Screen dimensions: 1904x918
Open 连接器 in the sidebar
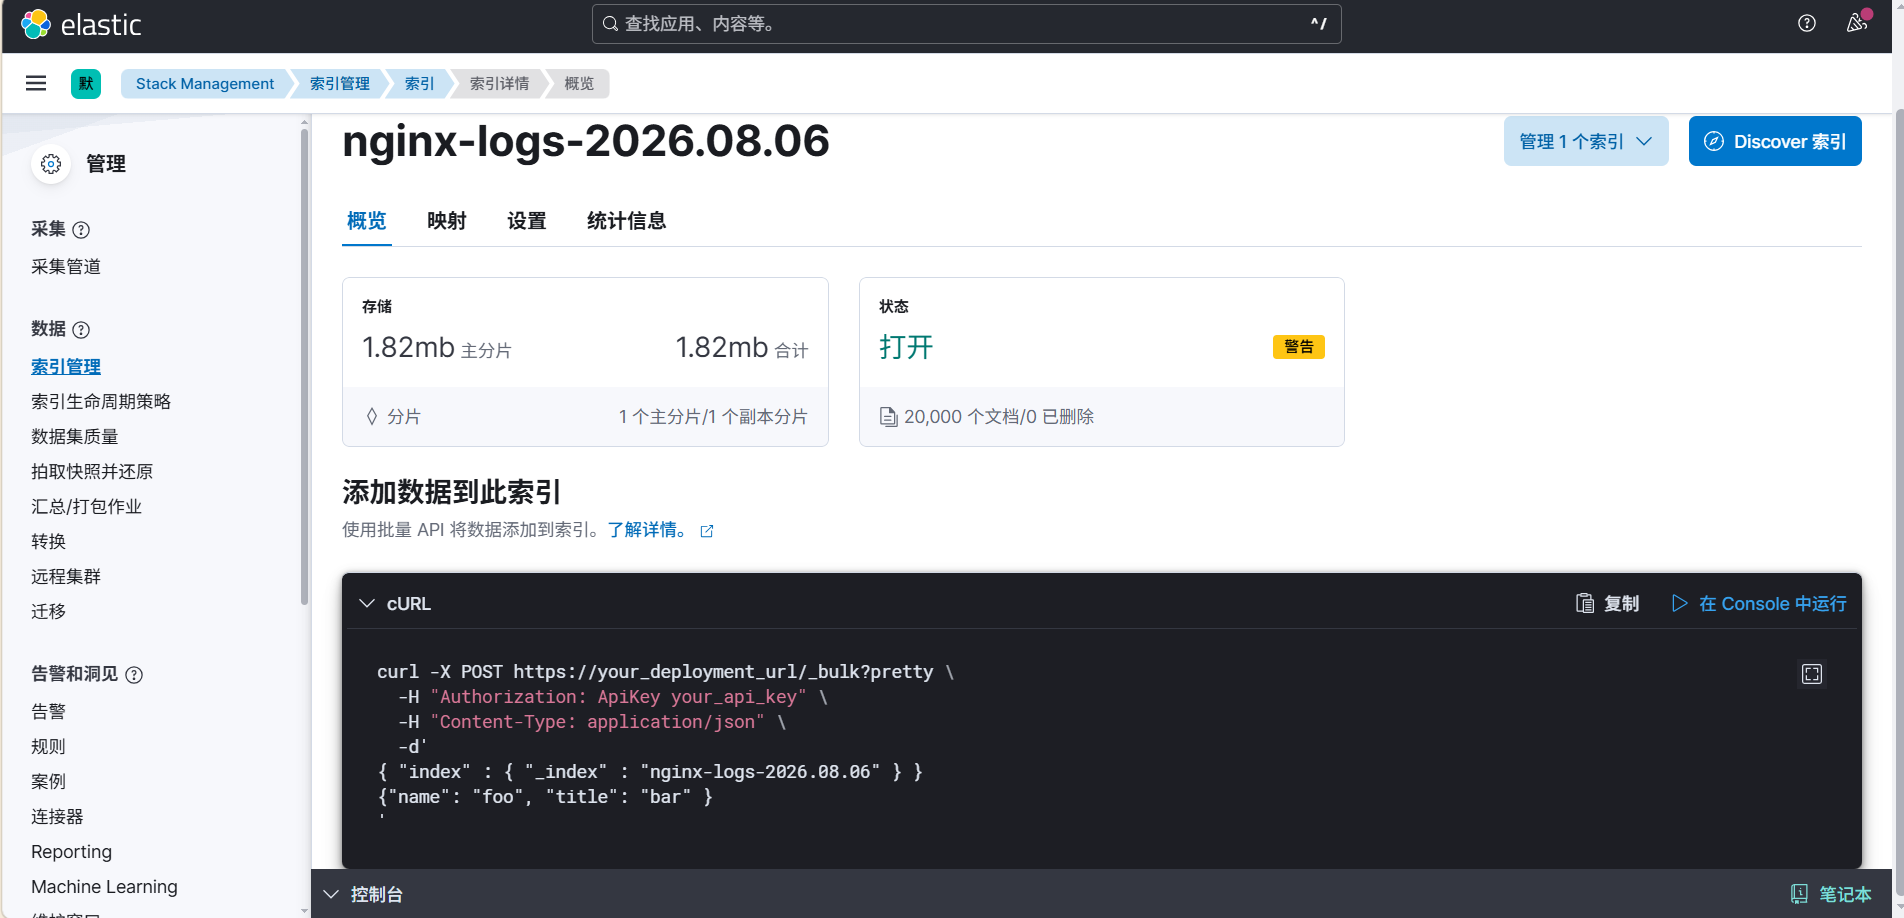pos(57,817)
